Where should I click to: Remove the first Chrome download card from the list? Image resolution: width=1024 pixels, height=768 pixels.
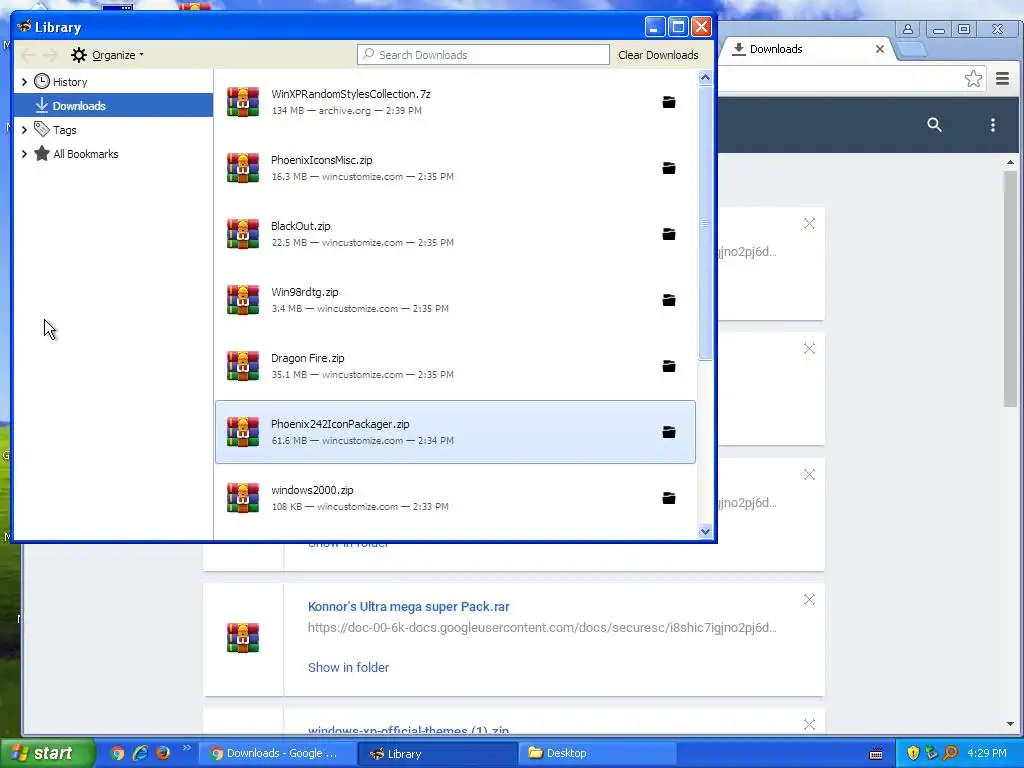[x=809, y=224]
